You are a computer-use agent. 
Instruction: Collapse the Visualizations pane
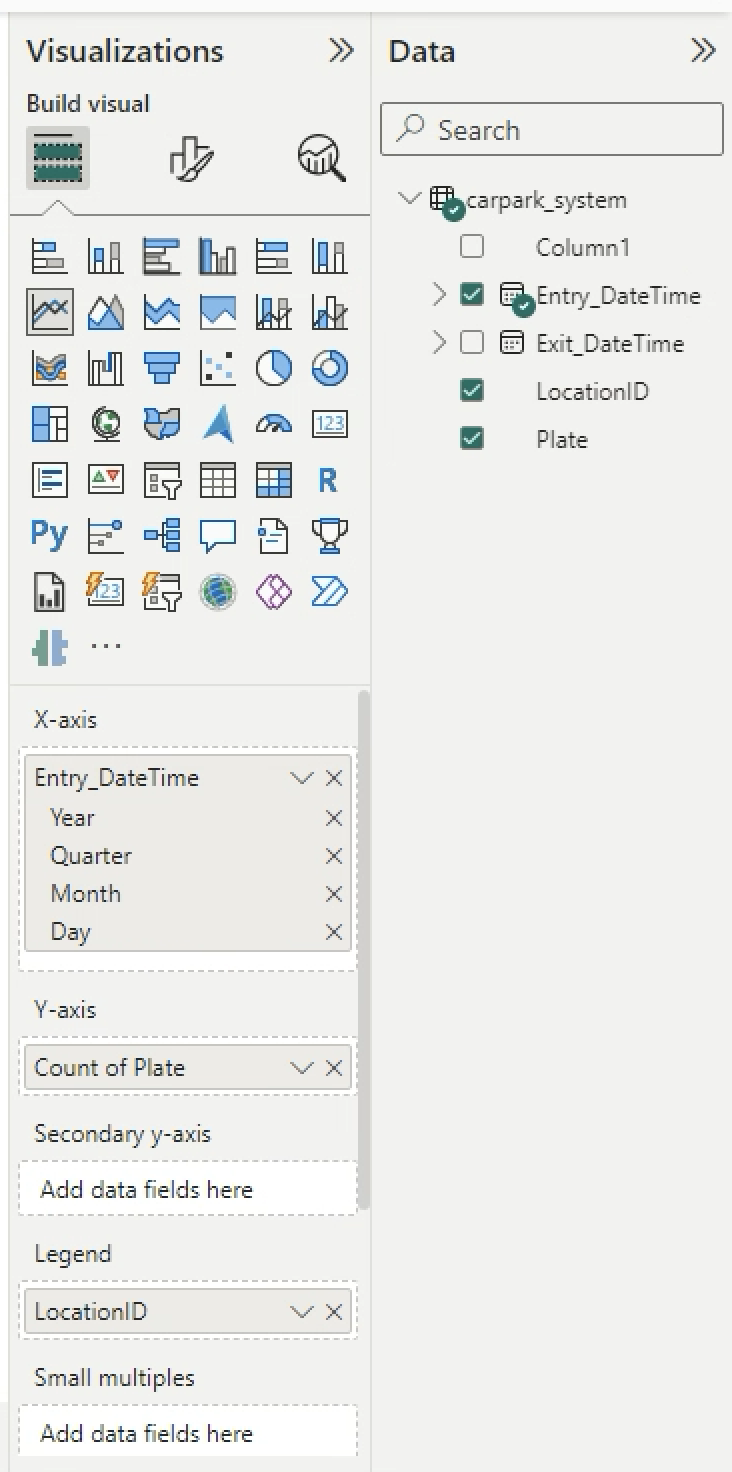click(341, 51)
